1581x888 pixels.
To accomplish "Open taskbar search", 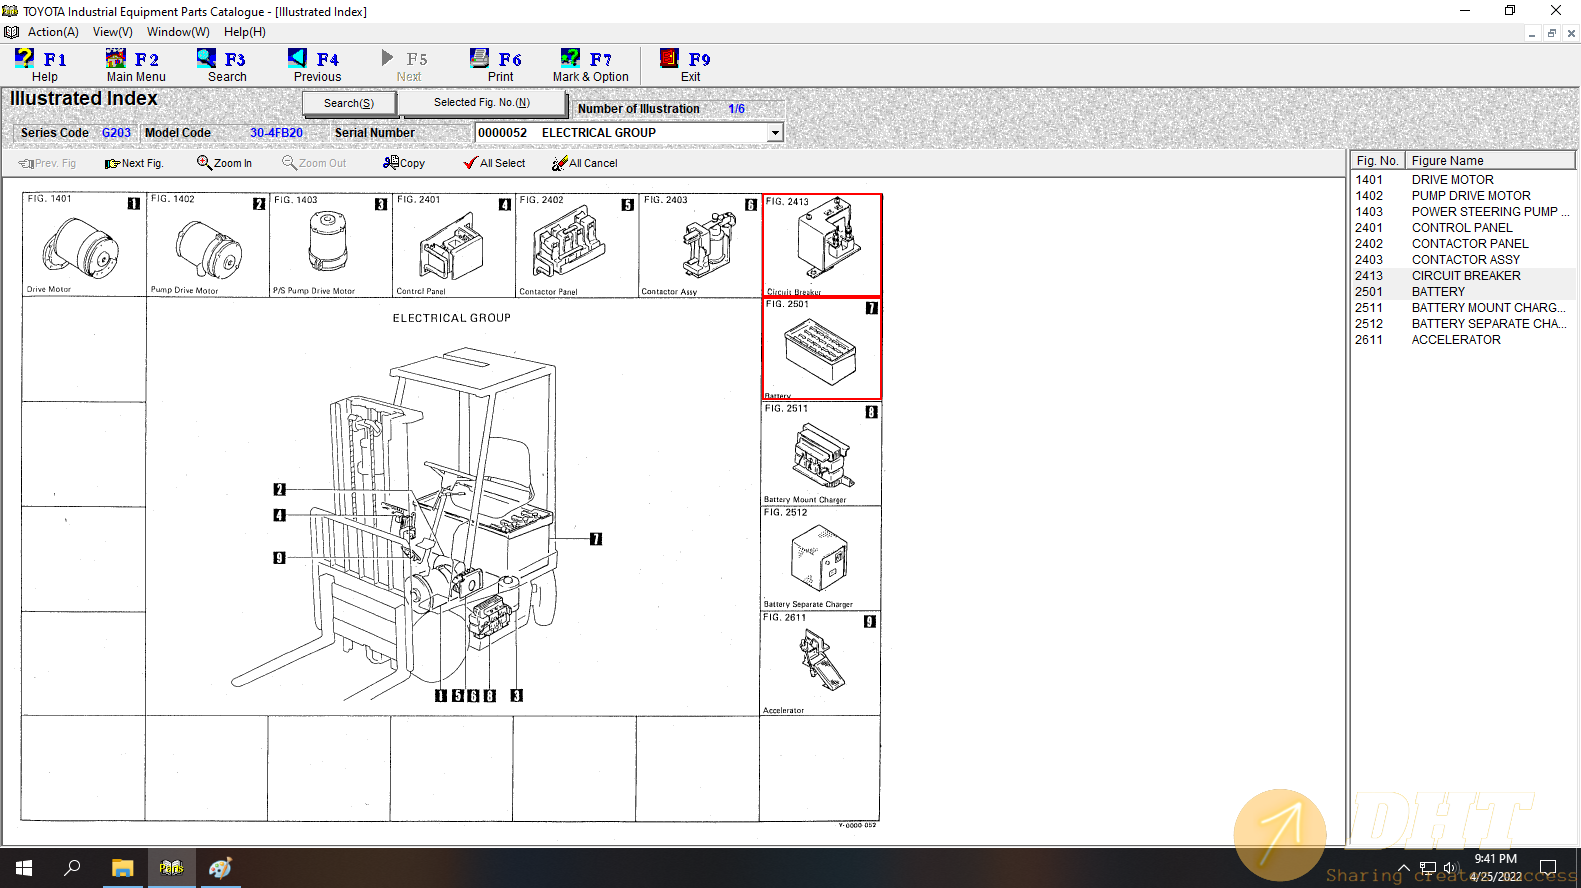I will [72, 868].
